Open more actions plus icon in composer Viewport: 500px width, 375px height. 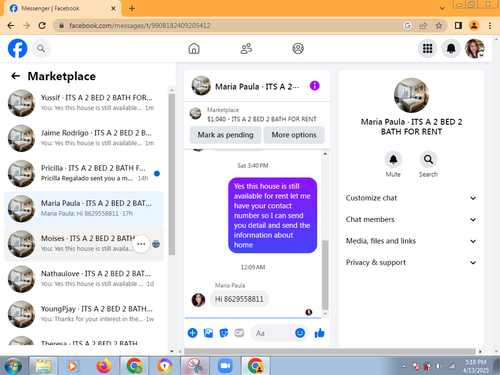coord(193,333)
